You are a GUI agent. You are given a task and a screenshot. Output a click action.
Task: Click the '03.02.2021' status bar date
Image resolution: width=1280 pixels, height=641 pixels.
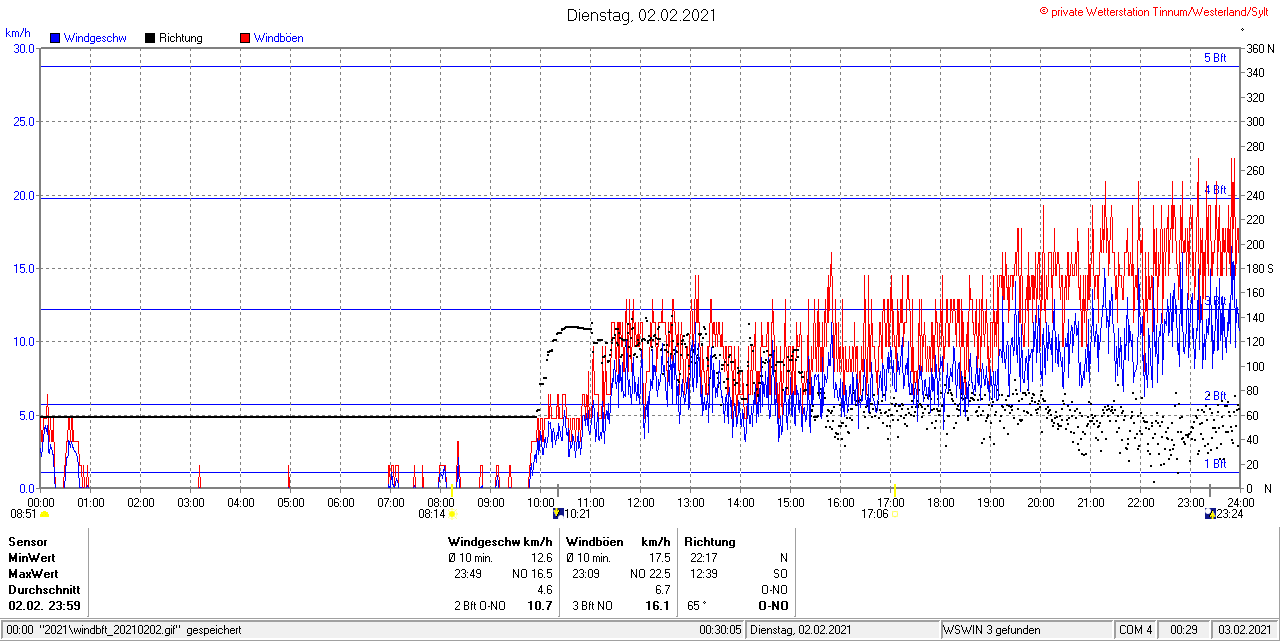coord(1245,630)
